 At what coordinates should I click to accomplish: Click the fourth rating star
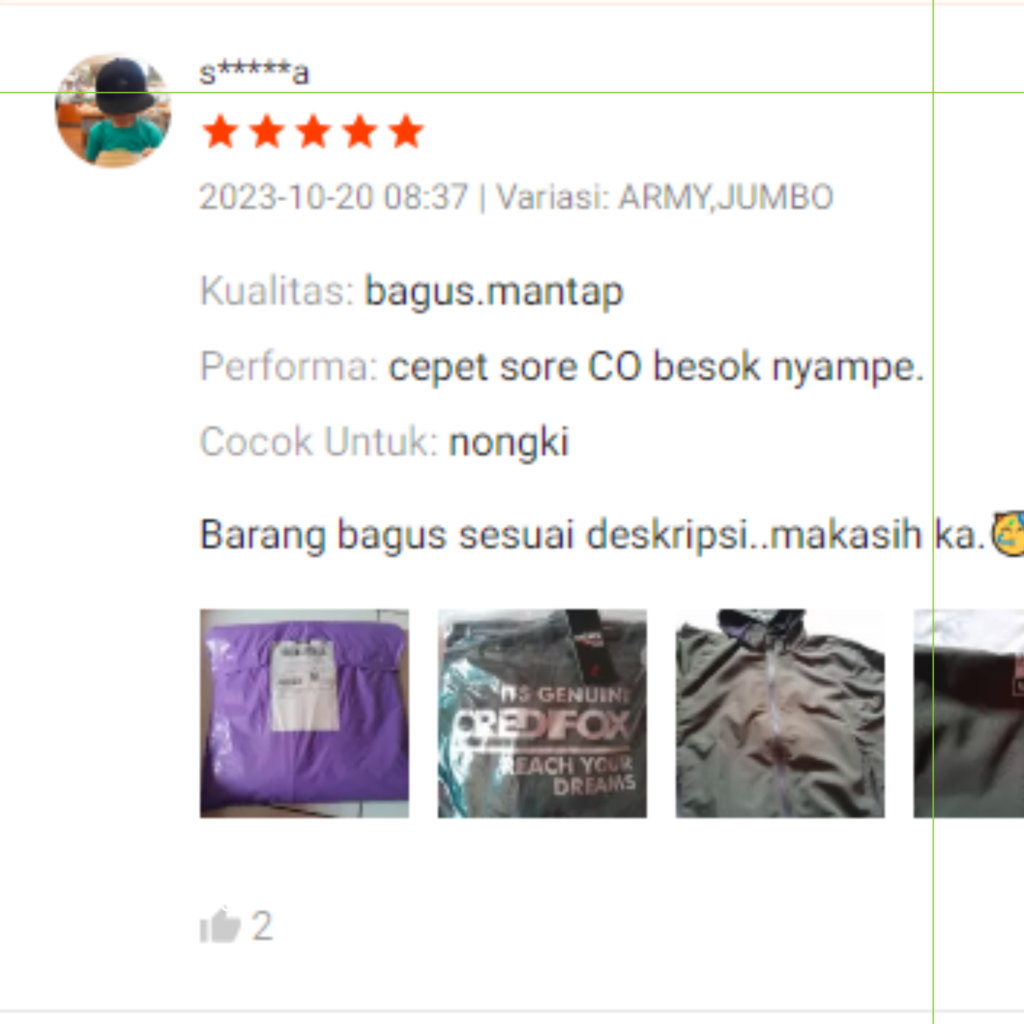tap(360, 131)
